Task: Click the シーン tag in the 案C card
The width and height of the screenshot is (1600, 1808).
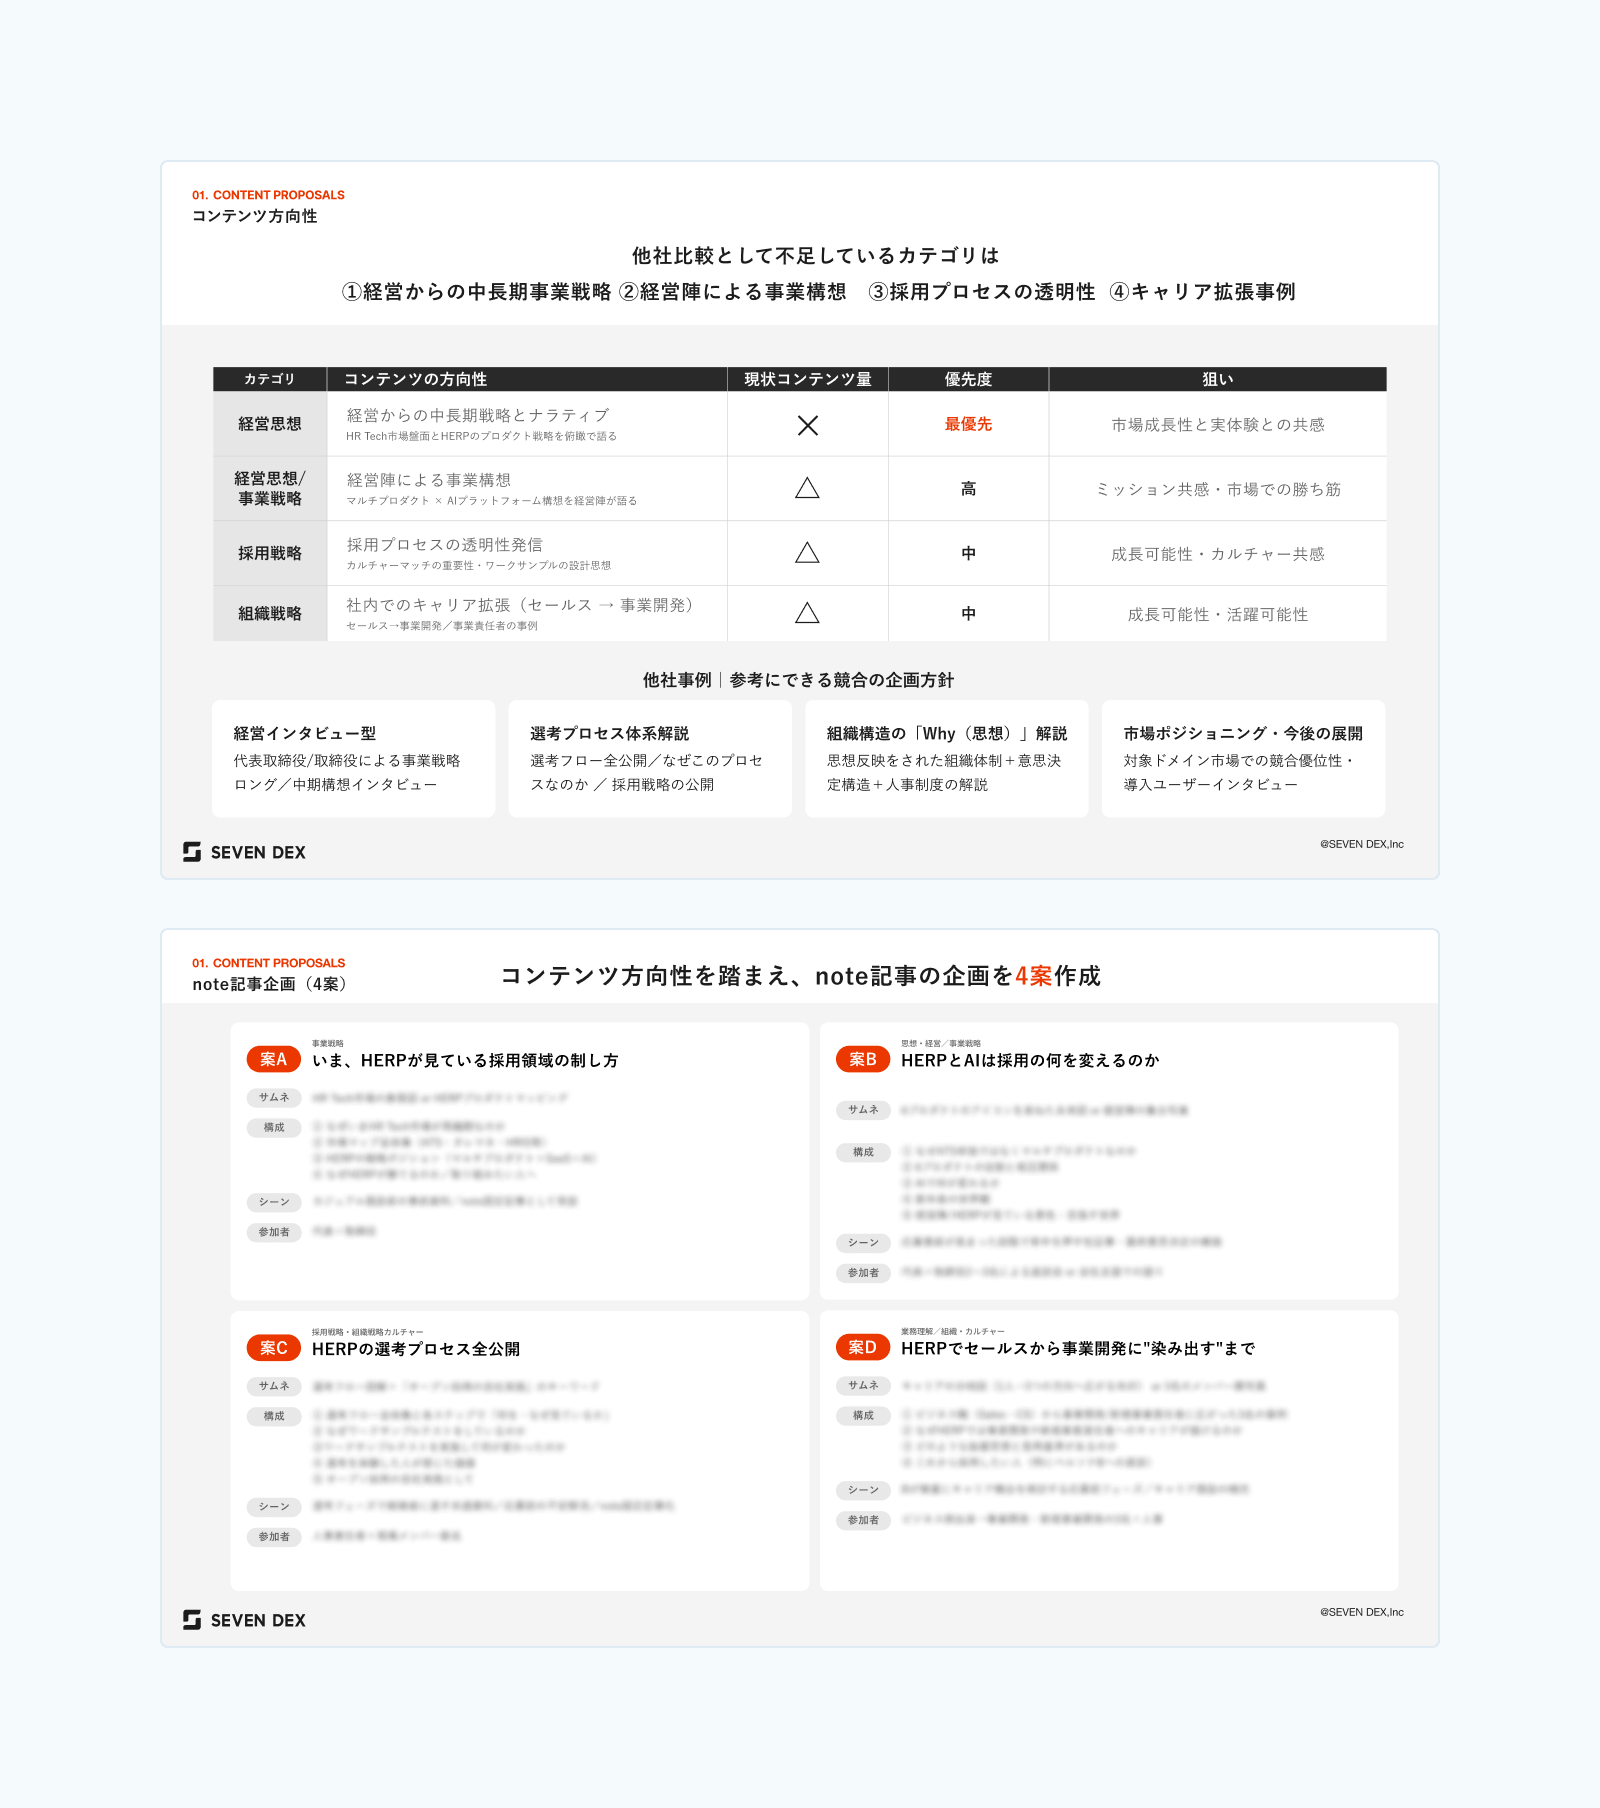Action: [x=274, y=1507]
